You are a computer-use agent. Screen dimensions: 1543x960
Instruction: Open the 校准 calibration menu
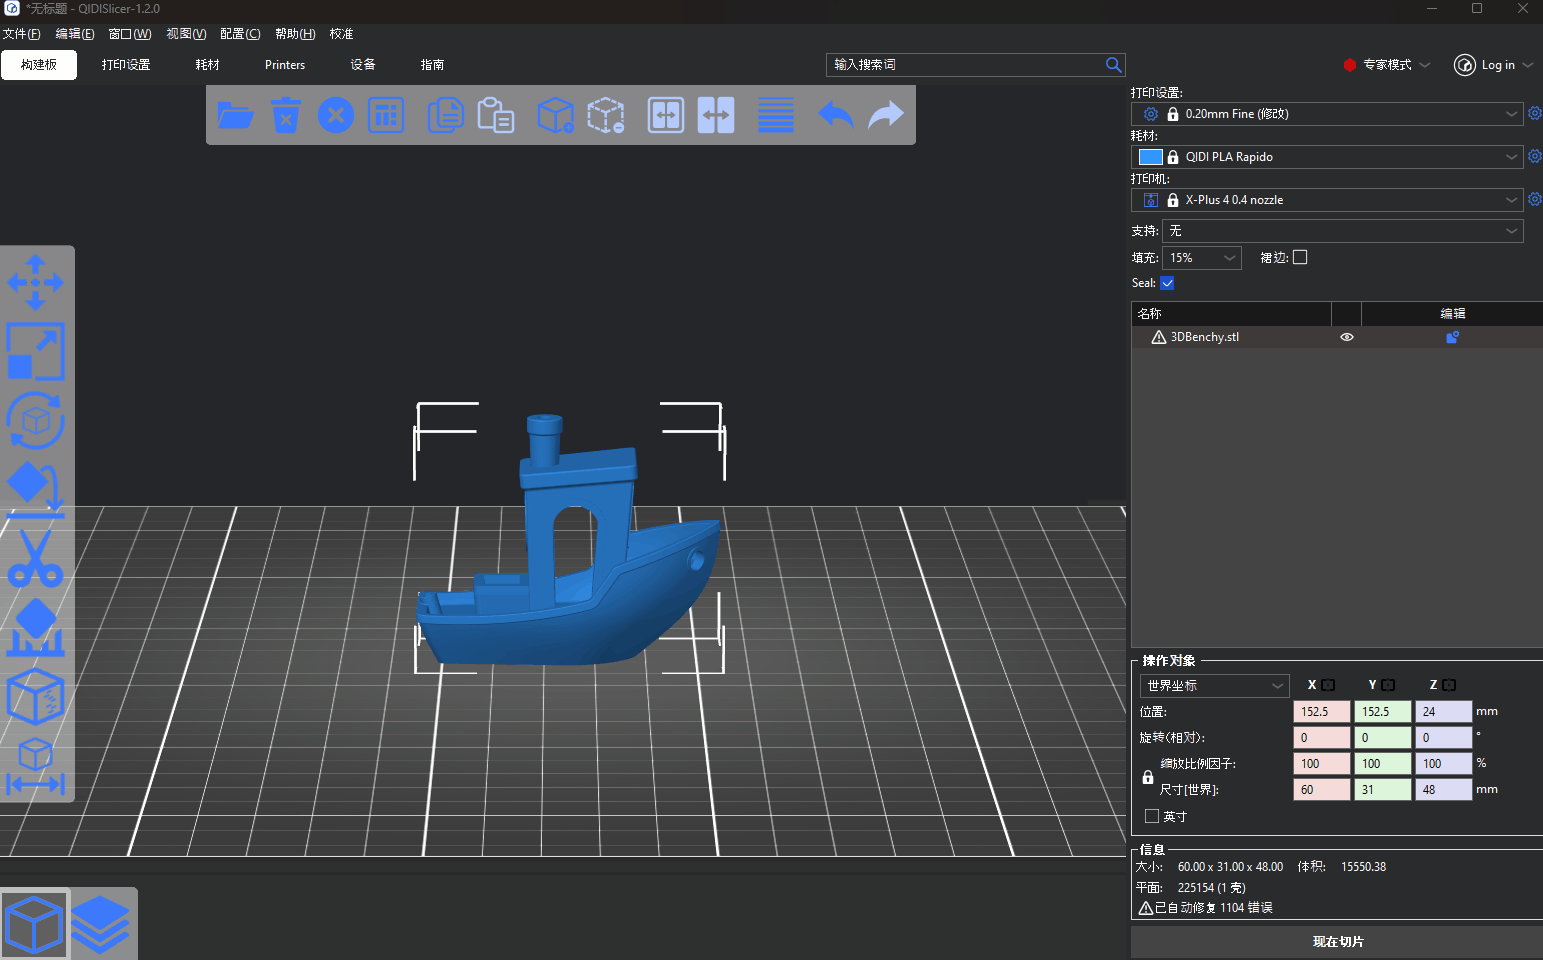click(342, 34)
